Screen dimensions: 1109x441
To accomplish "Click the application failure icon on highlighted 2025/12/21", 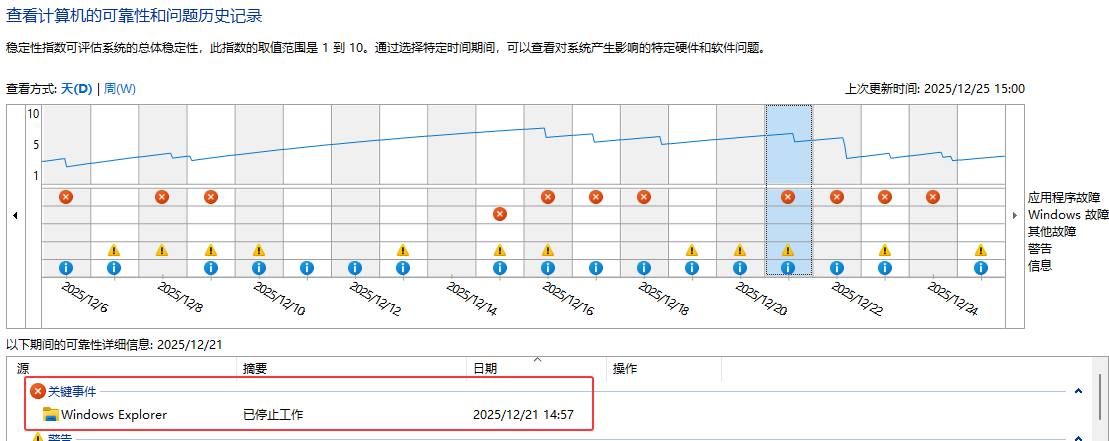I will (788, 197).
